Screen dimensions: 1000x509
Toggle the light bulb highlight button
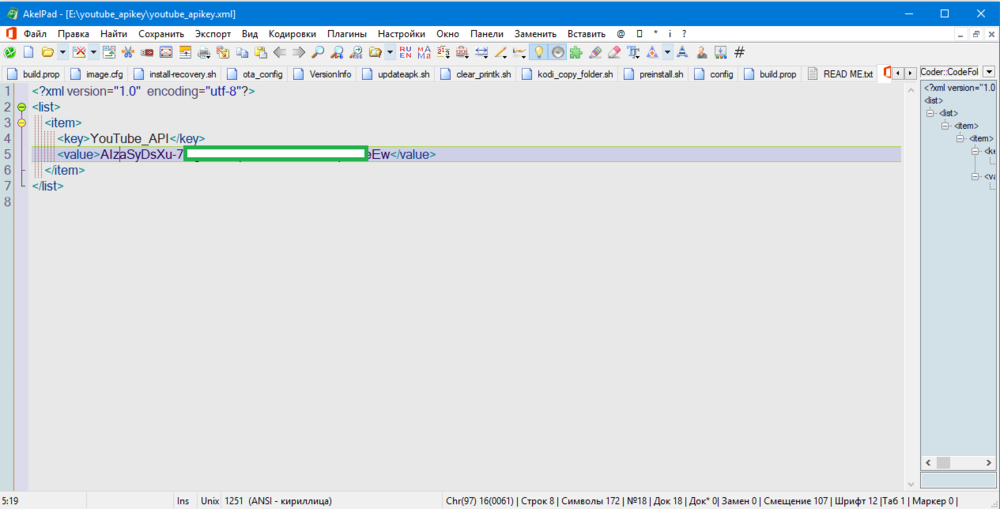(x=538, y=52)
